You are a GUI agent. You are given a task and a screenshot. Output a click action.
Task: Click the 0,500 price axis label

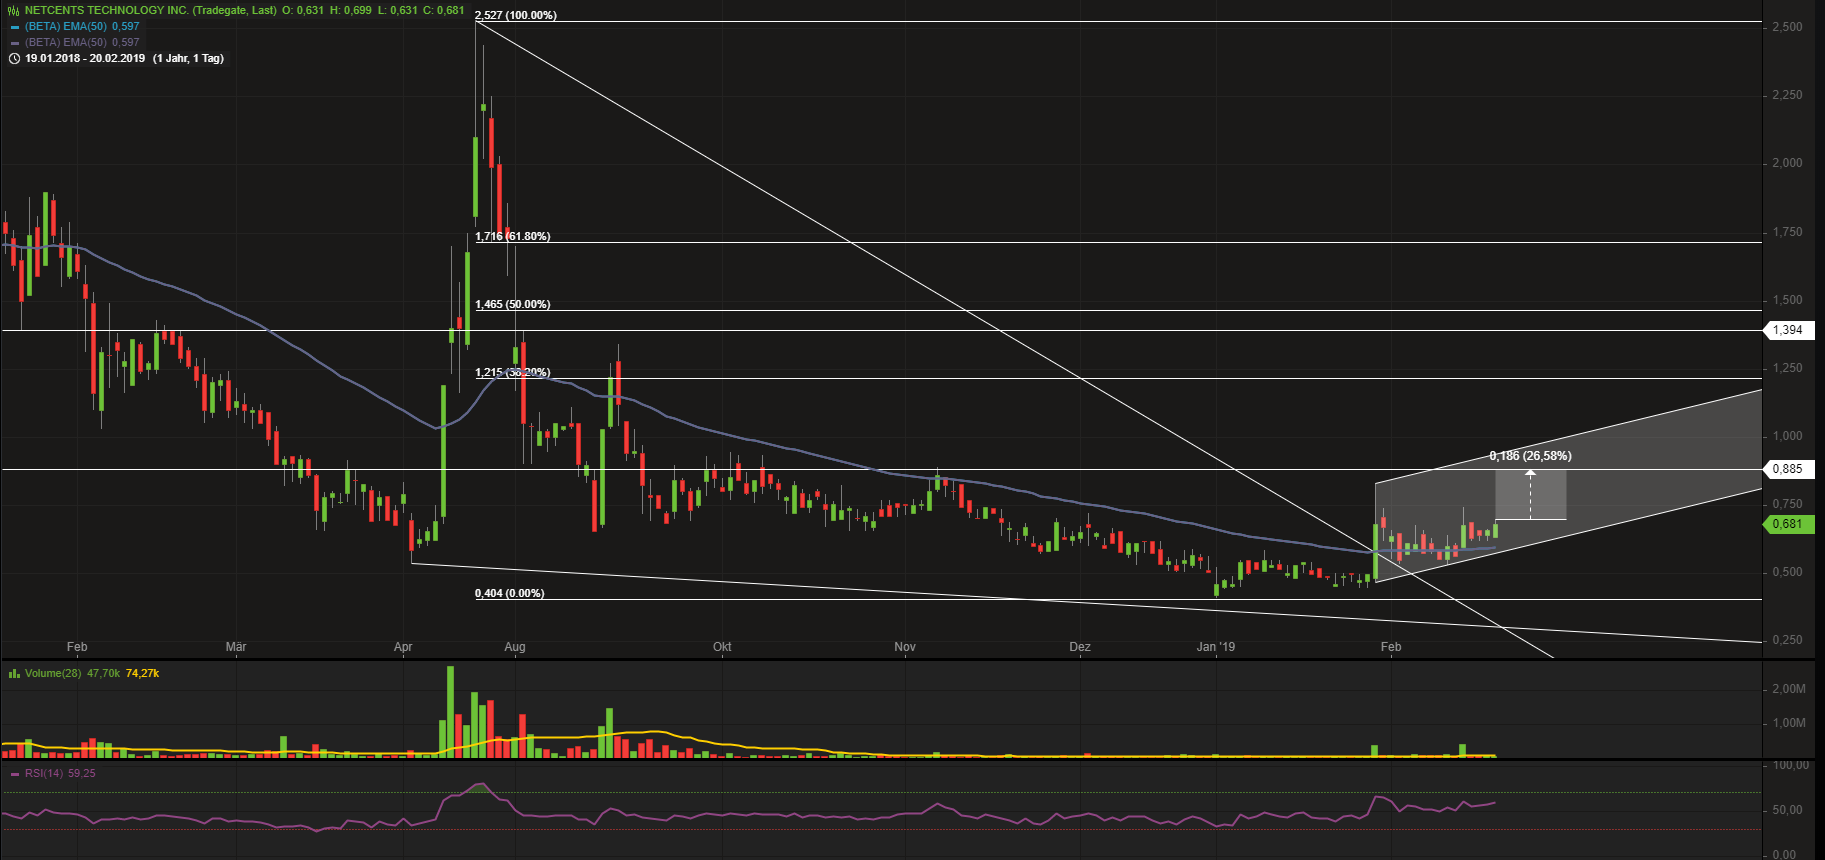pyautogui.click(x=1787, y=572)
